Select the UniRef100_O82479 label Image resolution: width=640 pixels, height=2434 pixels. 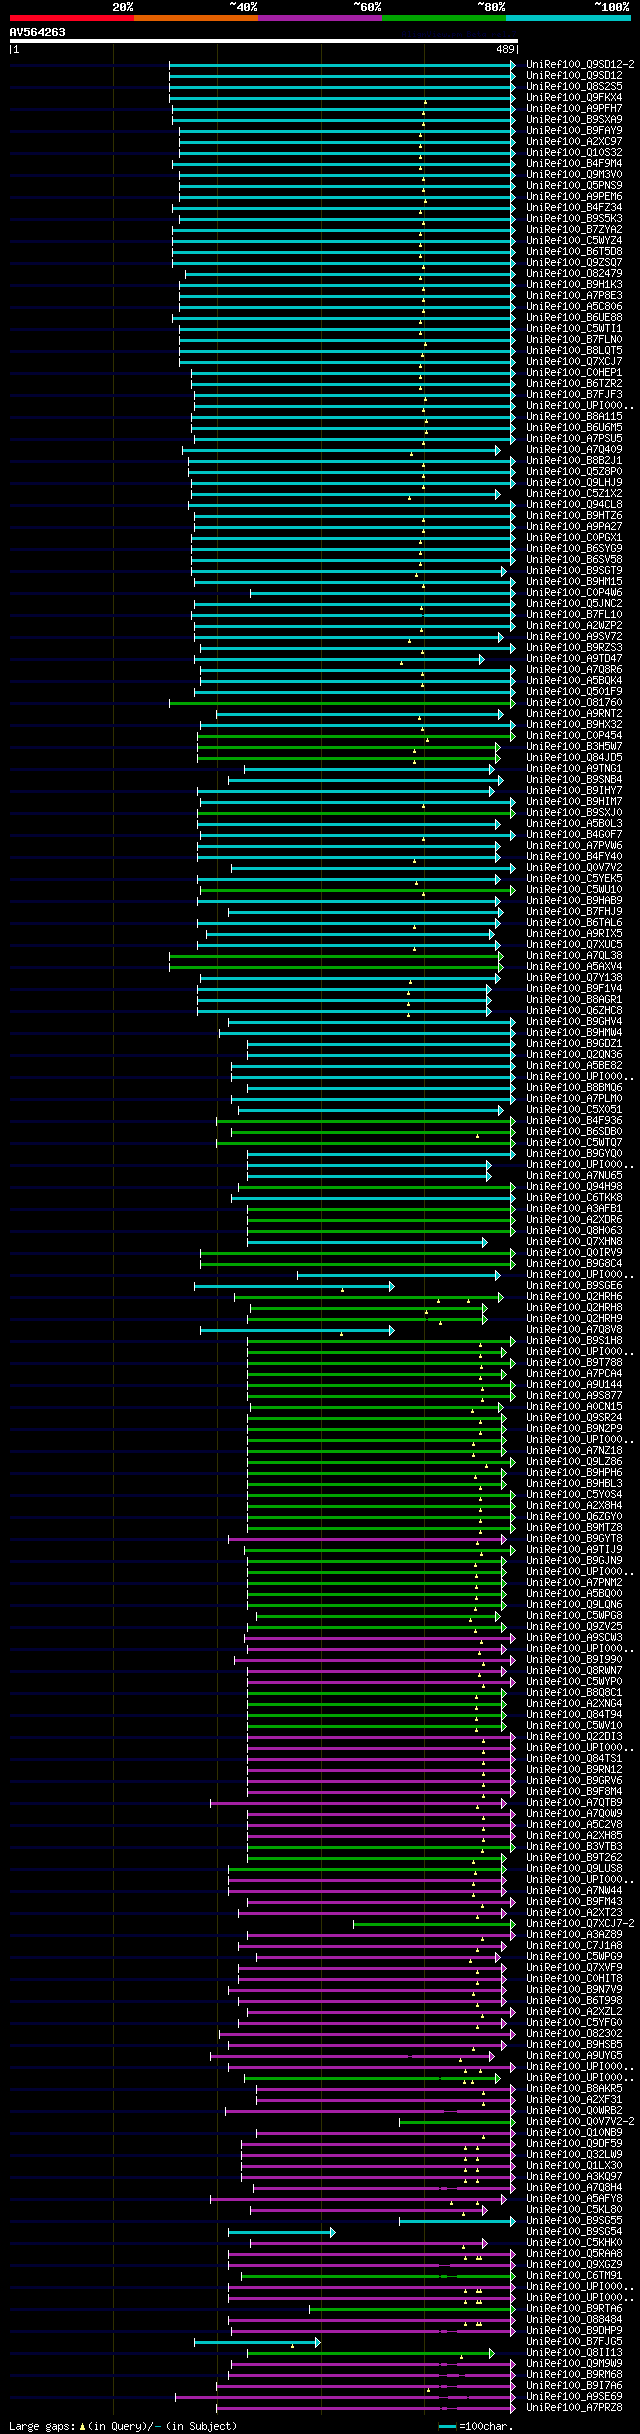point(574,273)
